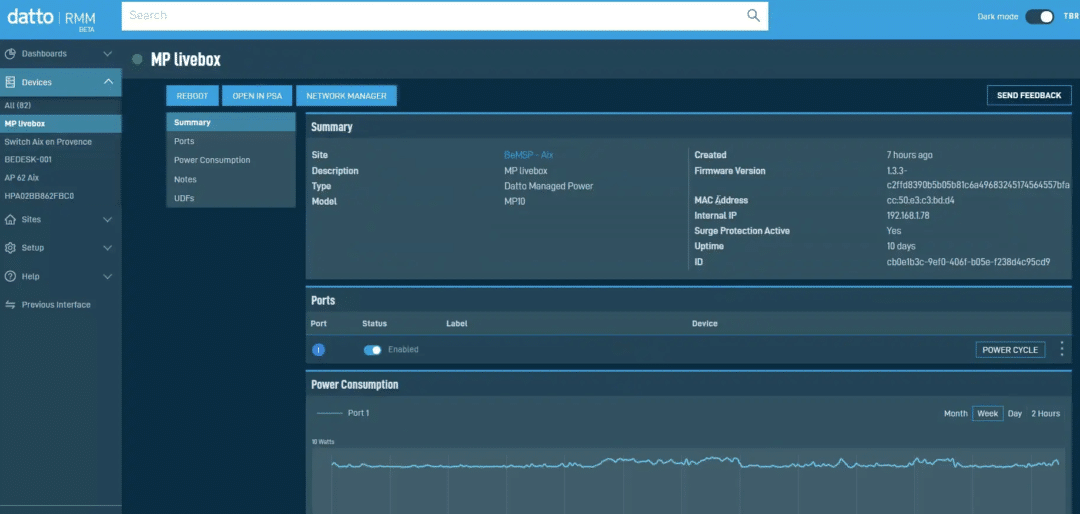Click the OPEN IN PSA button
Screen dimensions: 1080x514
click(x=257, y=96)
